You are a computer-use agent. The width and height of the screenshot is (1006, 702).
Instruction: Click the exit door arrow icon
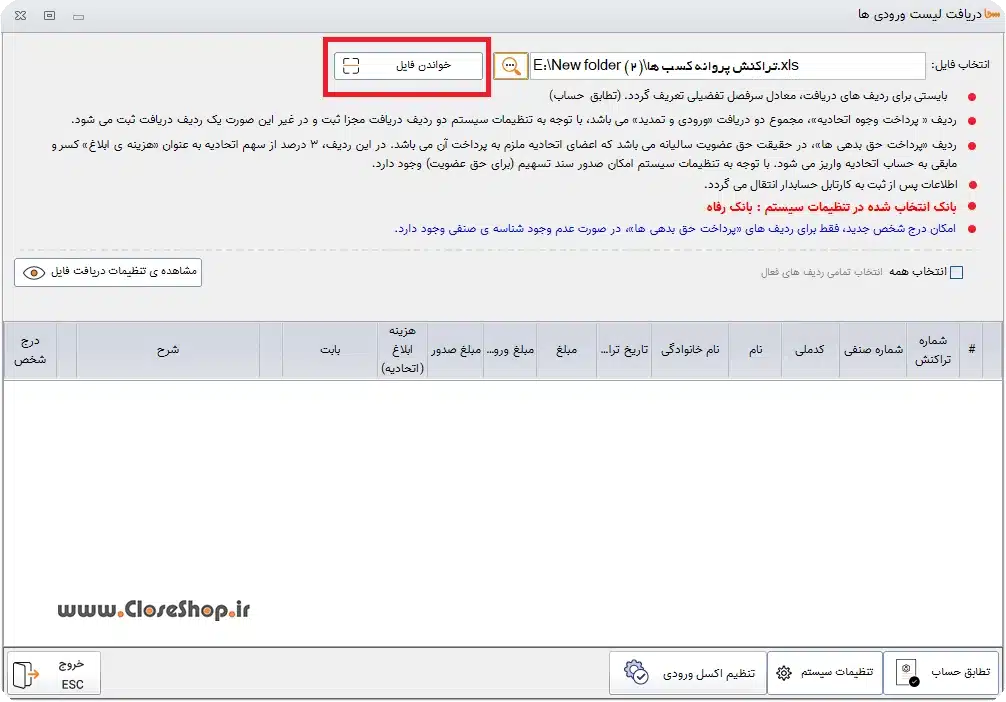(26, 674)
